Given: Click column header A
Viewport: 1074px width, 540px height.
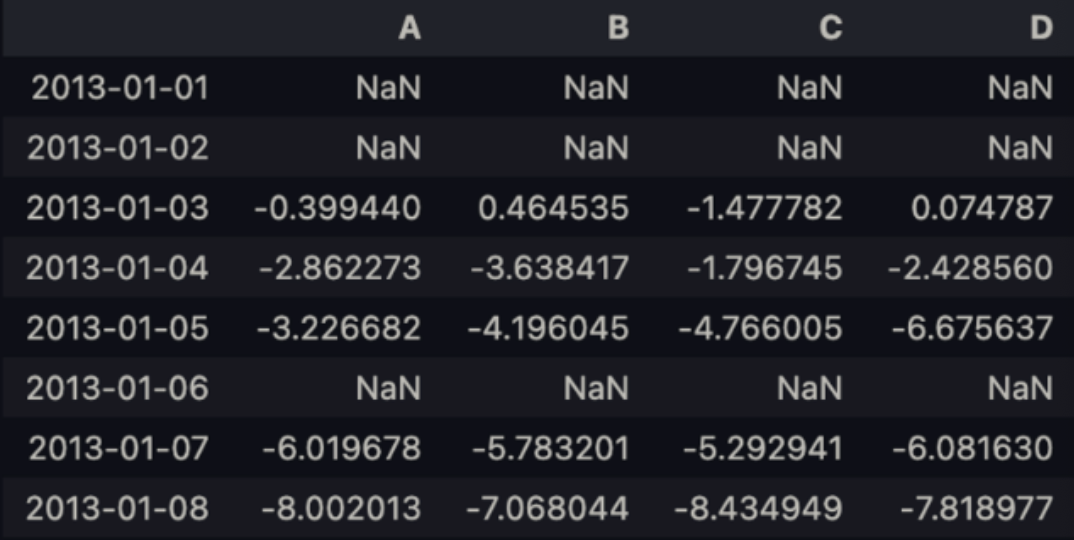Looking at the screenshot, I should coord(409,29).
